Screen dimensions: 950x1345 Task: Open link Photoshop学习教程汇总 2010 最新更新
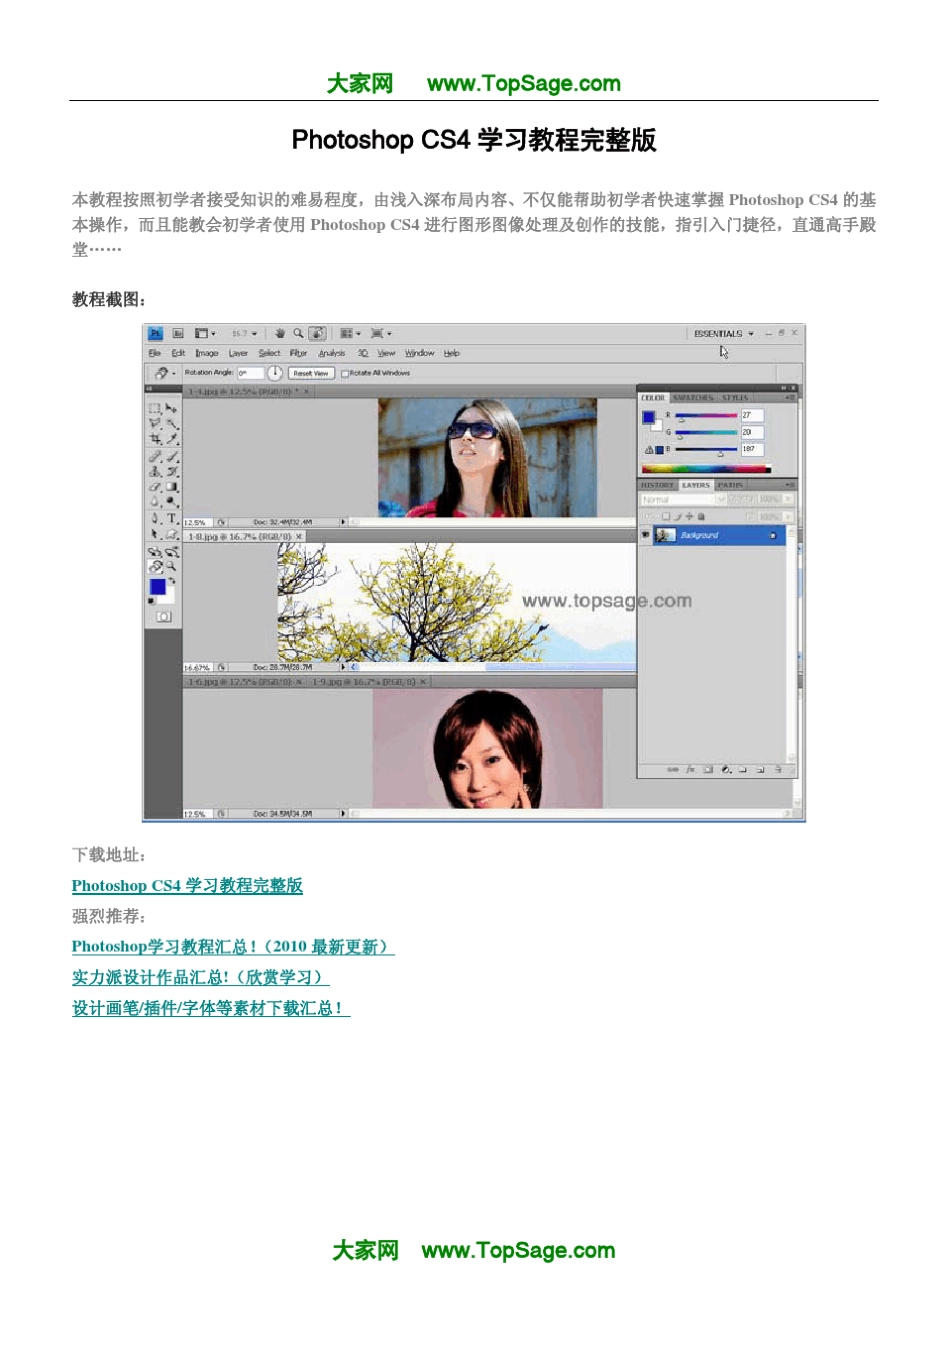(x=233, y=947)
